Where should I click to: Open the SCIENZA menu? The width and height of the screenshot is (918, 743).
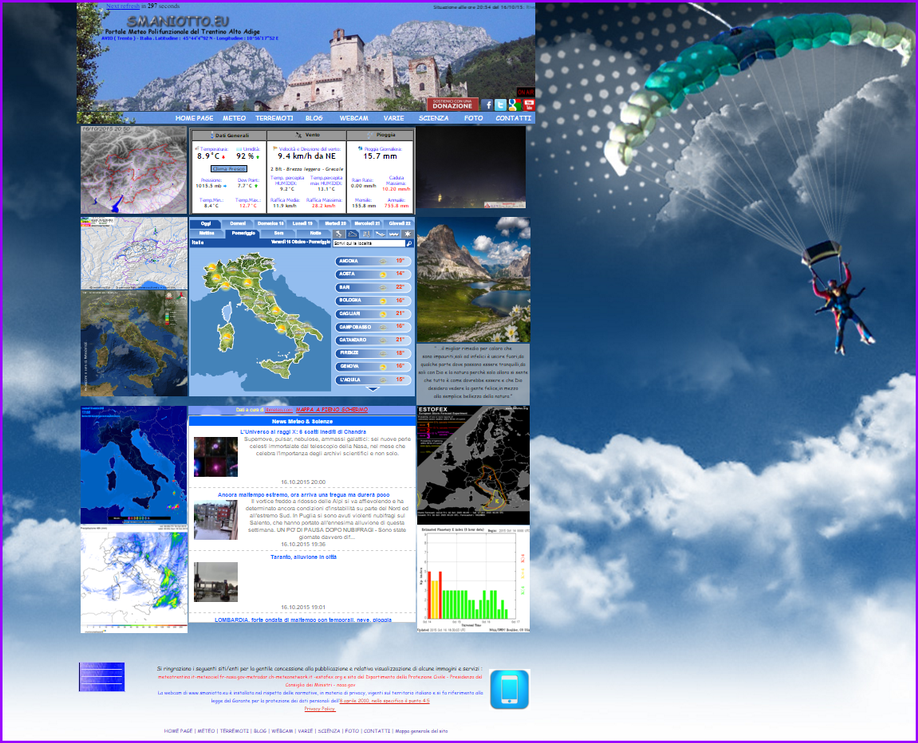point(434,118)
